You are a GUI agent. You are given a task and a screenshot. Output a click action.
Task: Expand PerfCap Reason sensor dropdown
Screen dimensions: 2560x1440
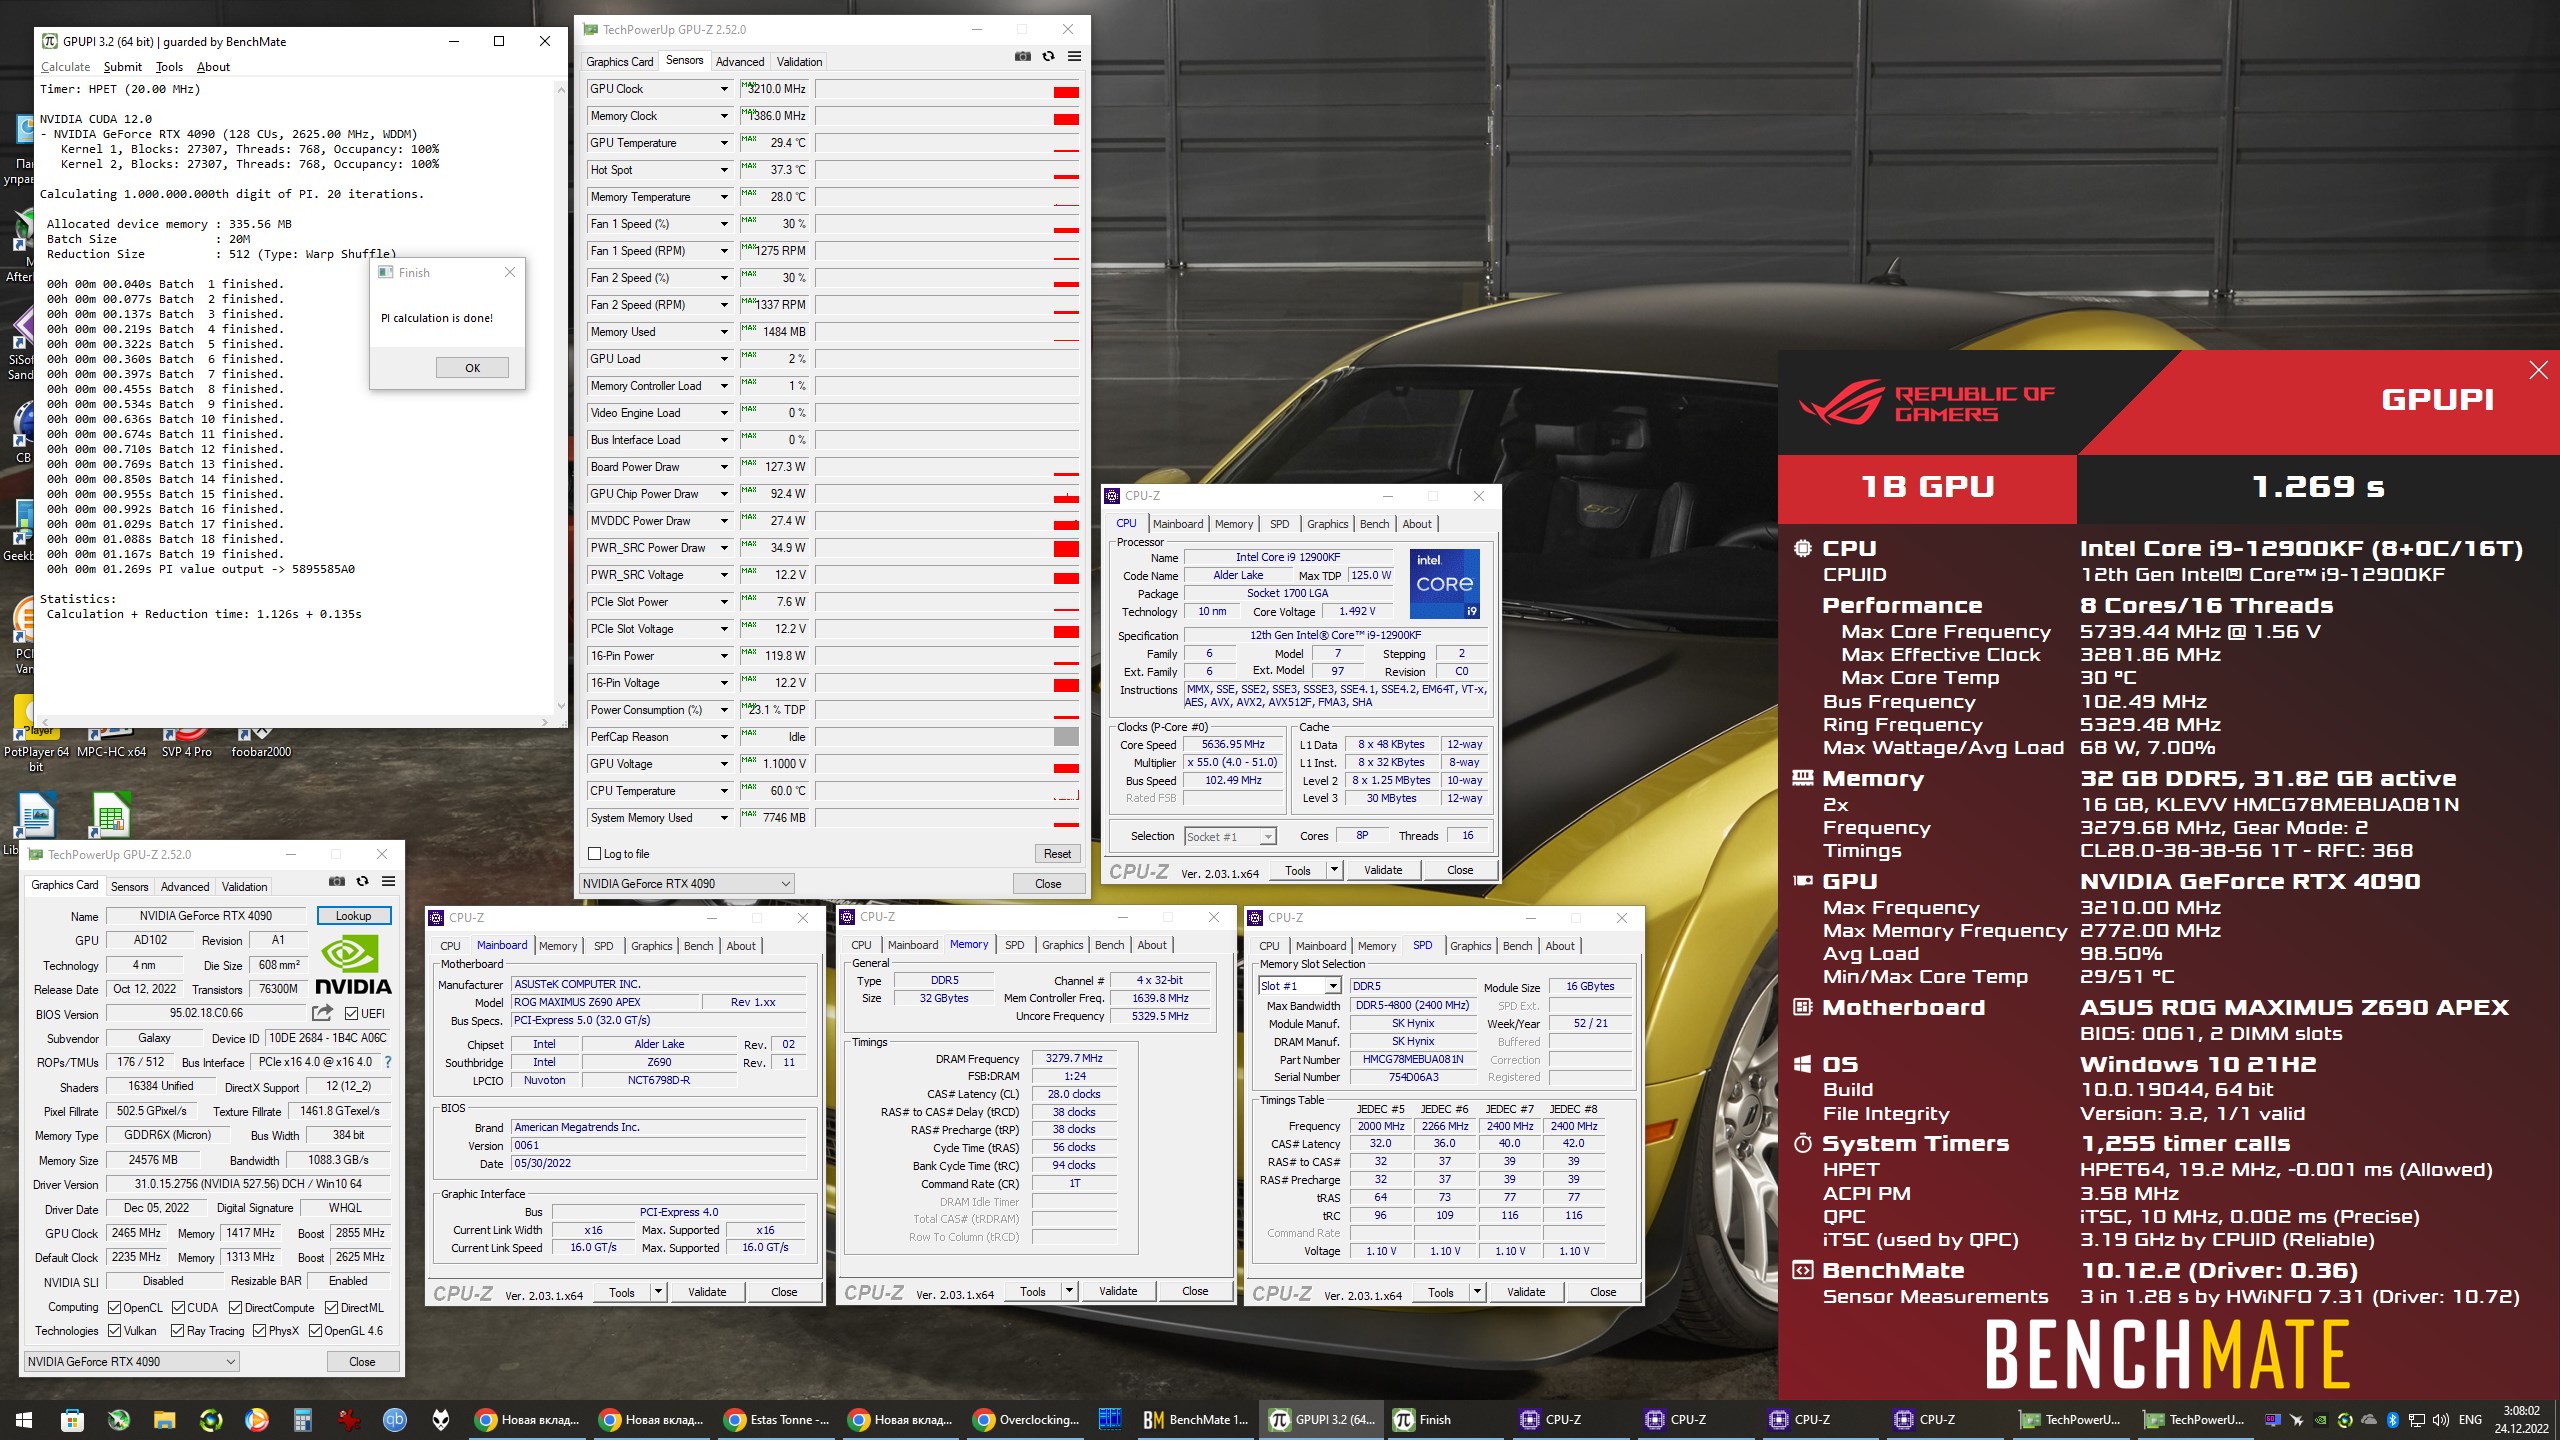(x=724, y=737)
